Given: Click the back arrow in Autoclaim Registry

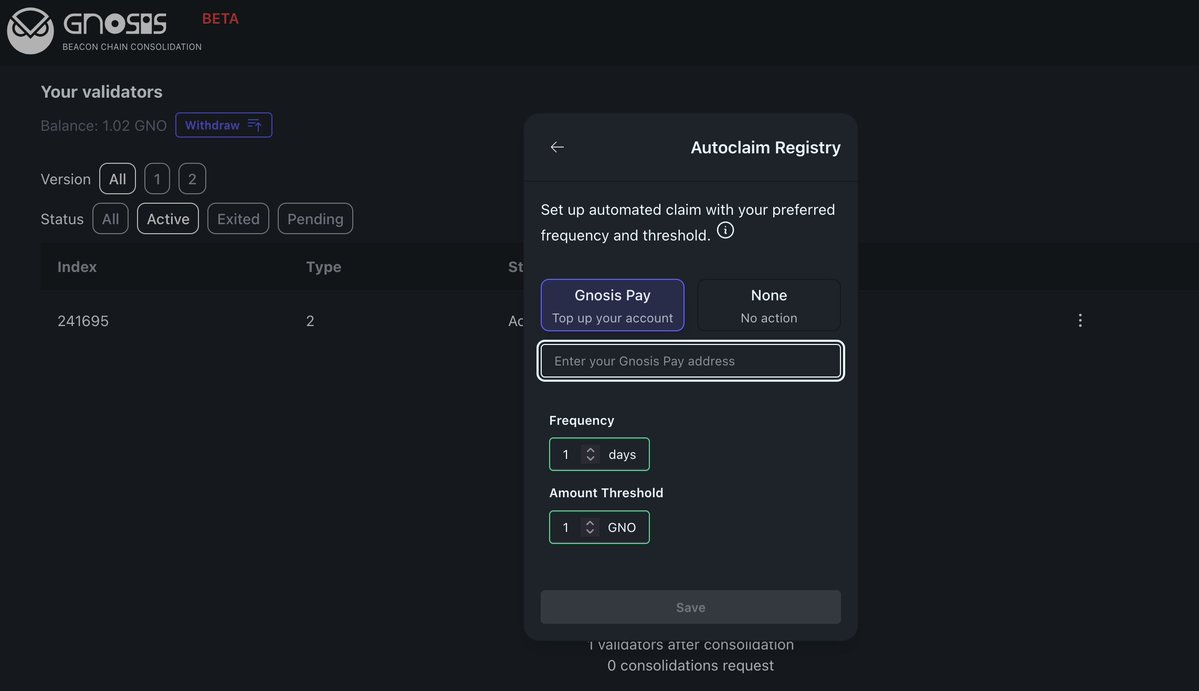Looking at the screenshot, I should [x=557, y=147].
